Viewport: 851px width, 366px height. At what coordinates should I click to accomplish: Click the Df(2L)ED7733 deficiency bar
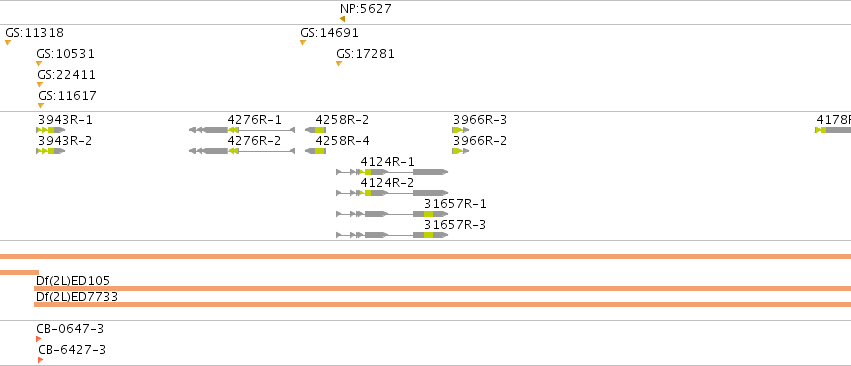pos(442,305)
